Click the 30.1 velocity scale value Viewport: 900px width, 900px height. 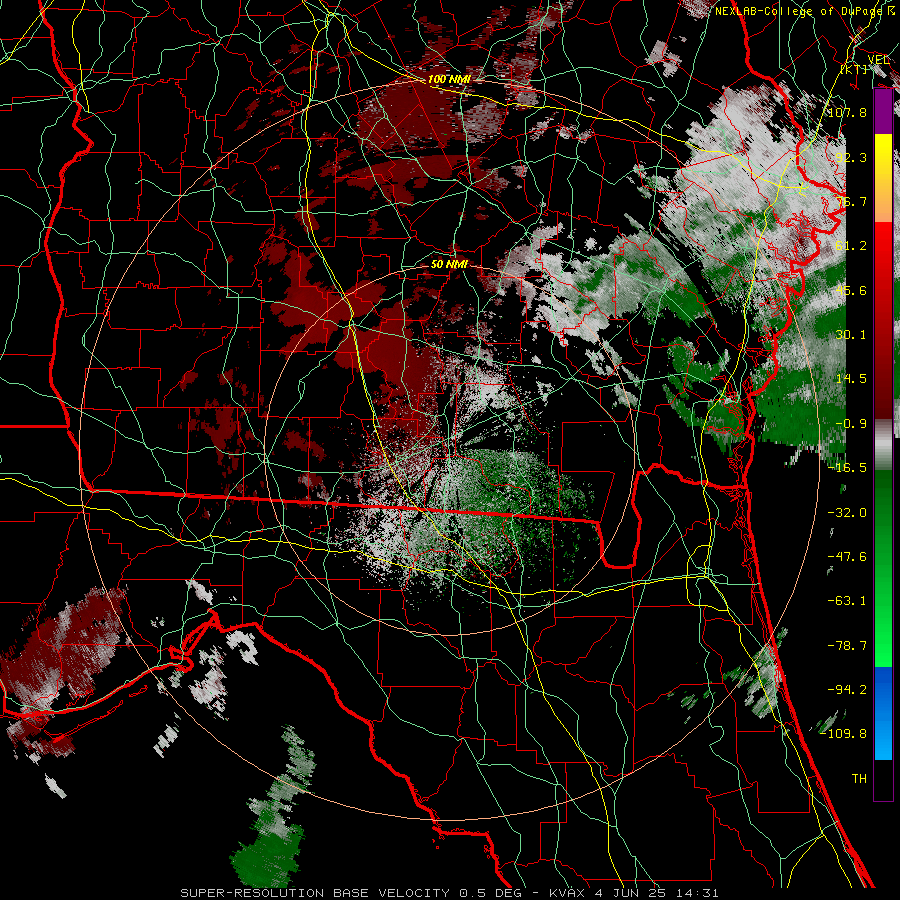pyautogui.click(x=851, y=335)
